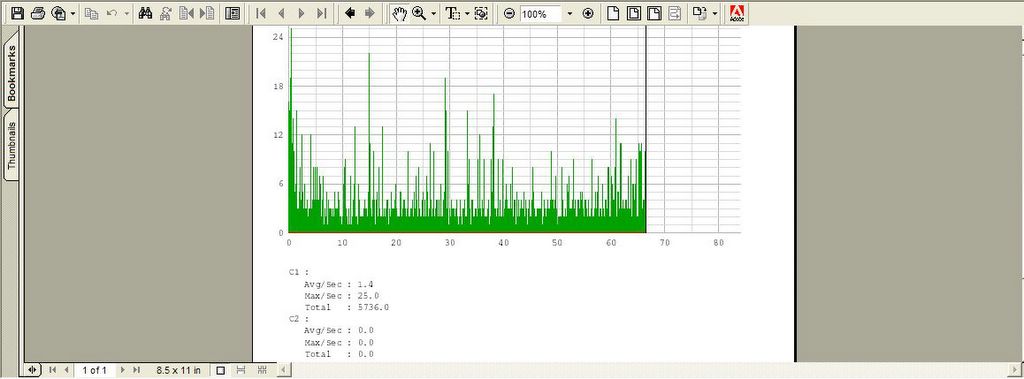Set Fit in Window page view
Image resolution: width=1024 pixels, height=379 pixels.
coord(633,13)
